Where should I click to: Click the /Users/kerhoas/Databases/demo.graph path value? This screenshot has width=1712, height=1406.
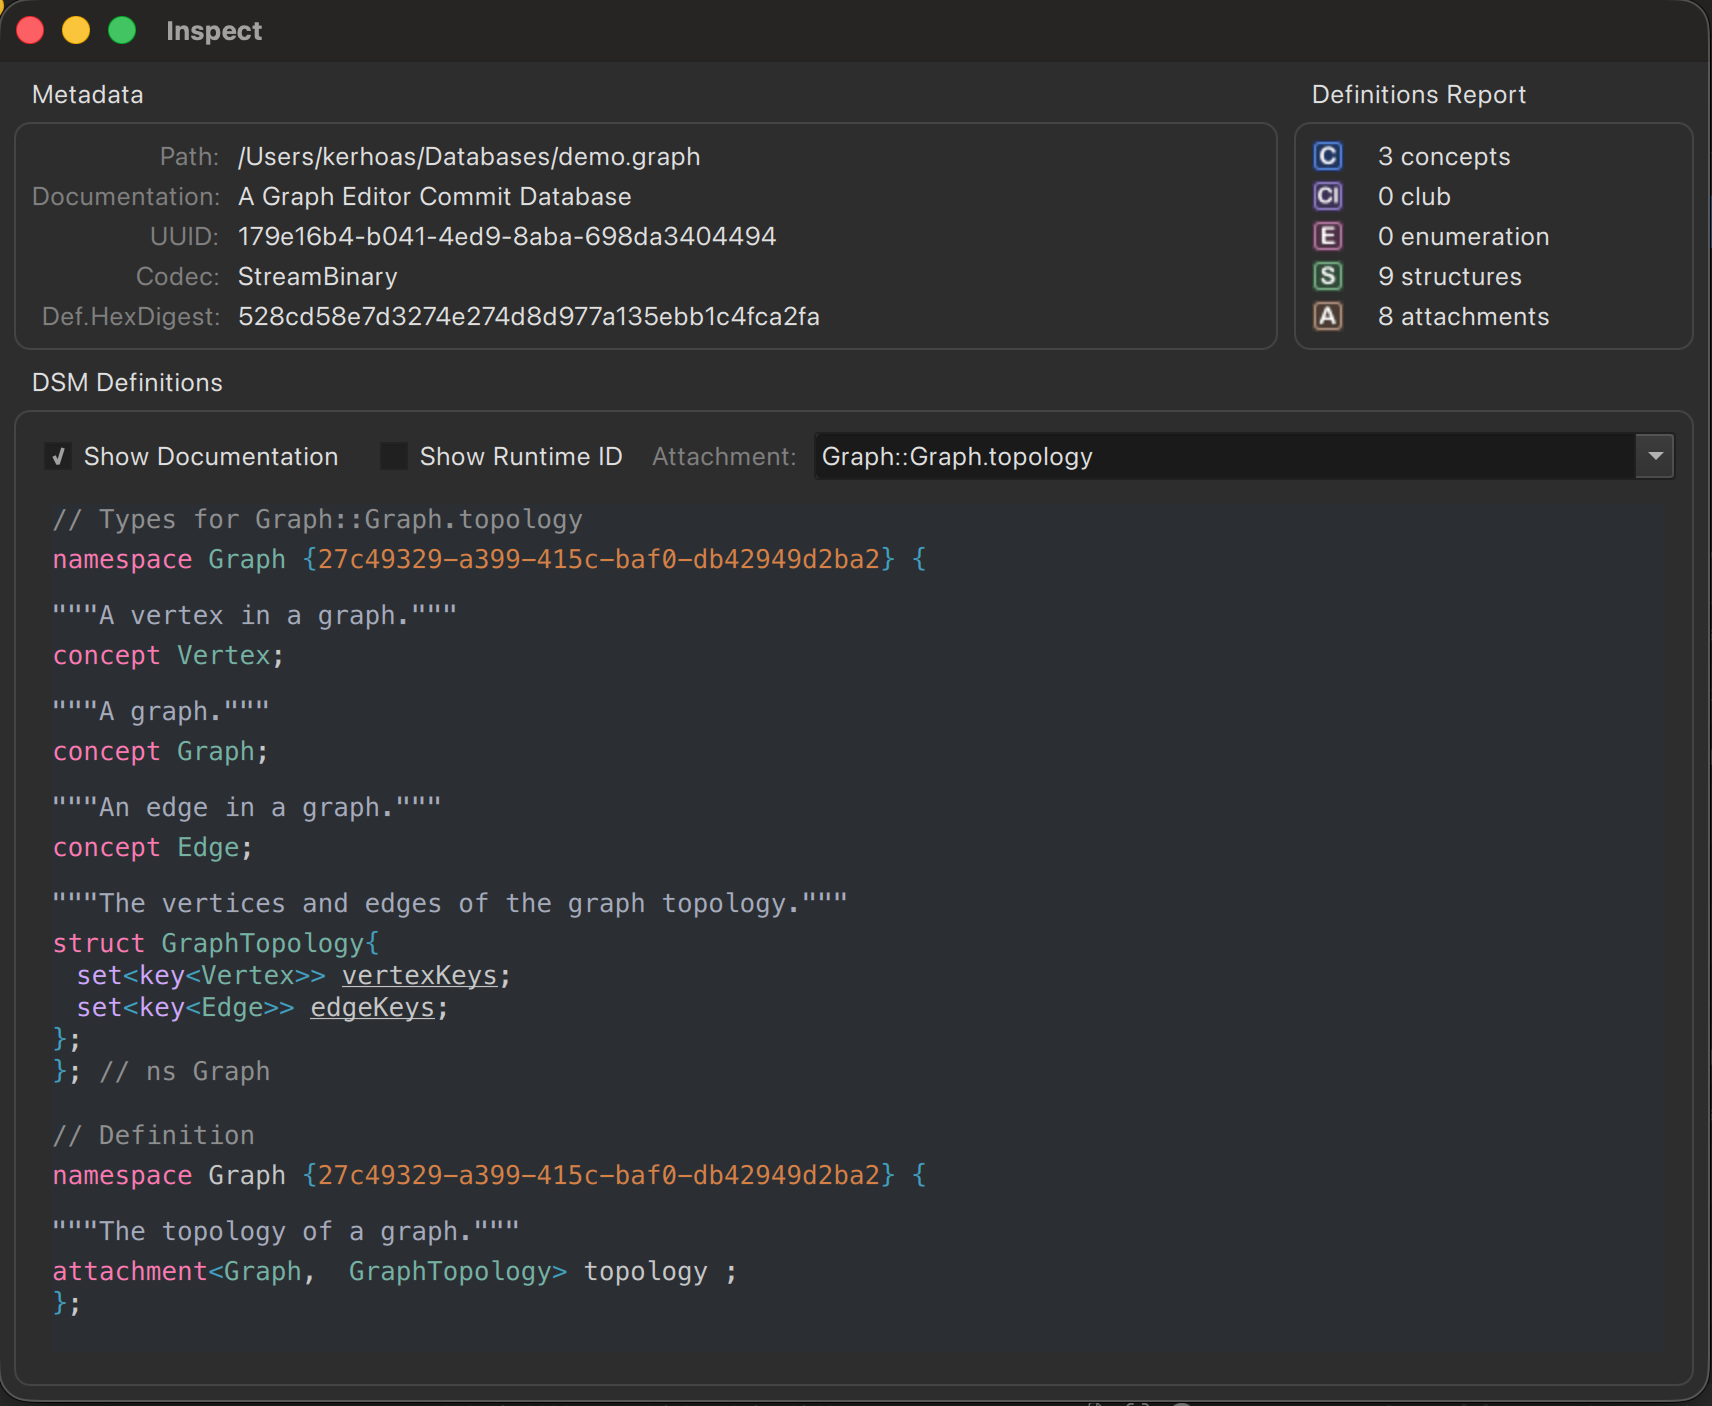468,156
